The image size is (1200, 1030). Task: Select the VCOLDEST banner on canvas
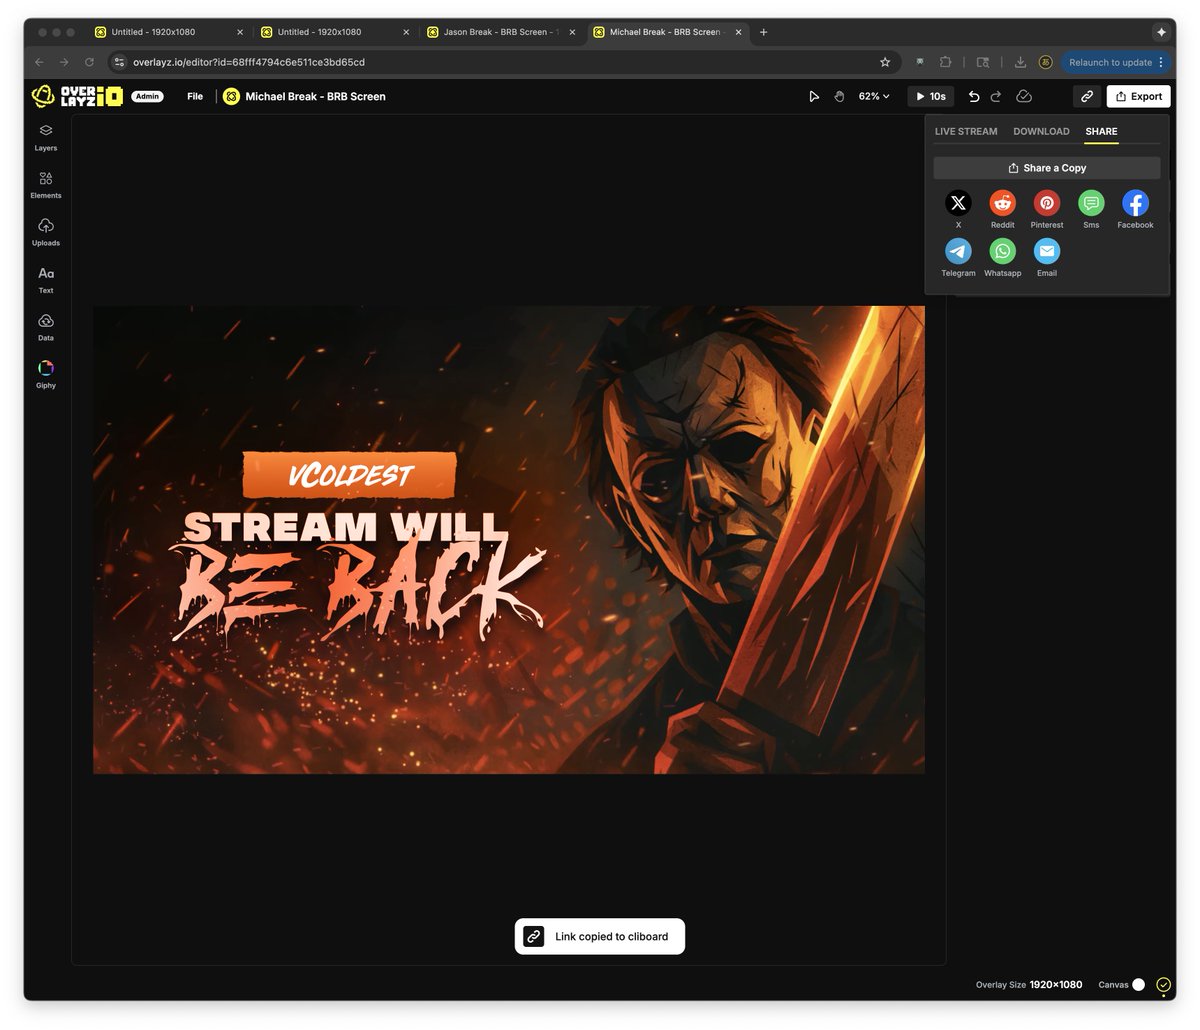tap(349, 475)
